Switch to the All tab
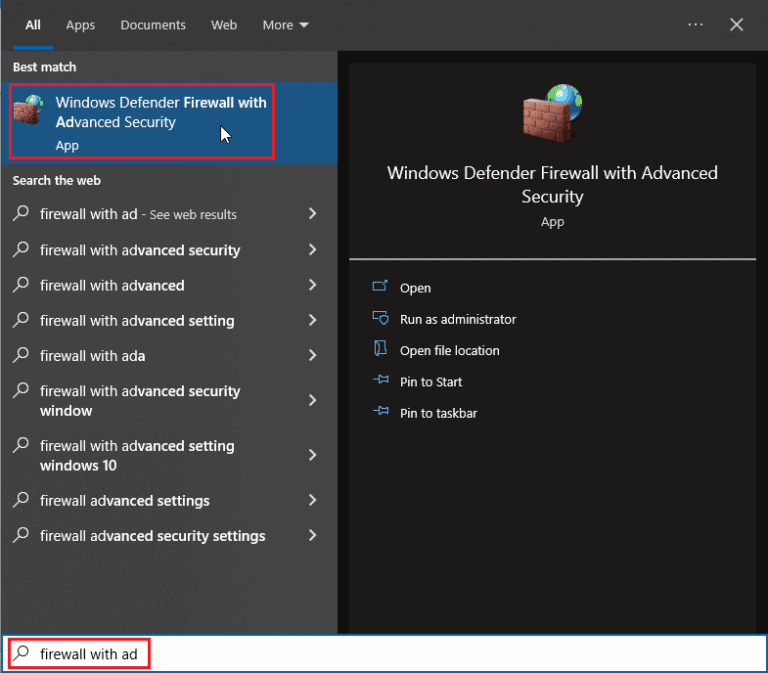 33,25
